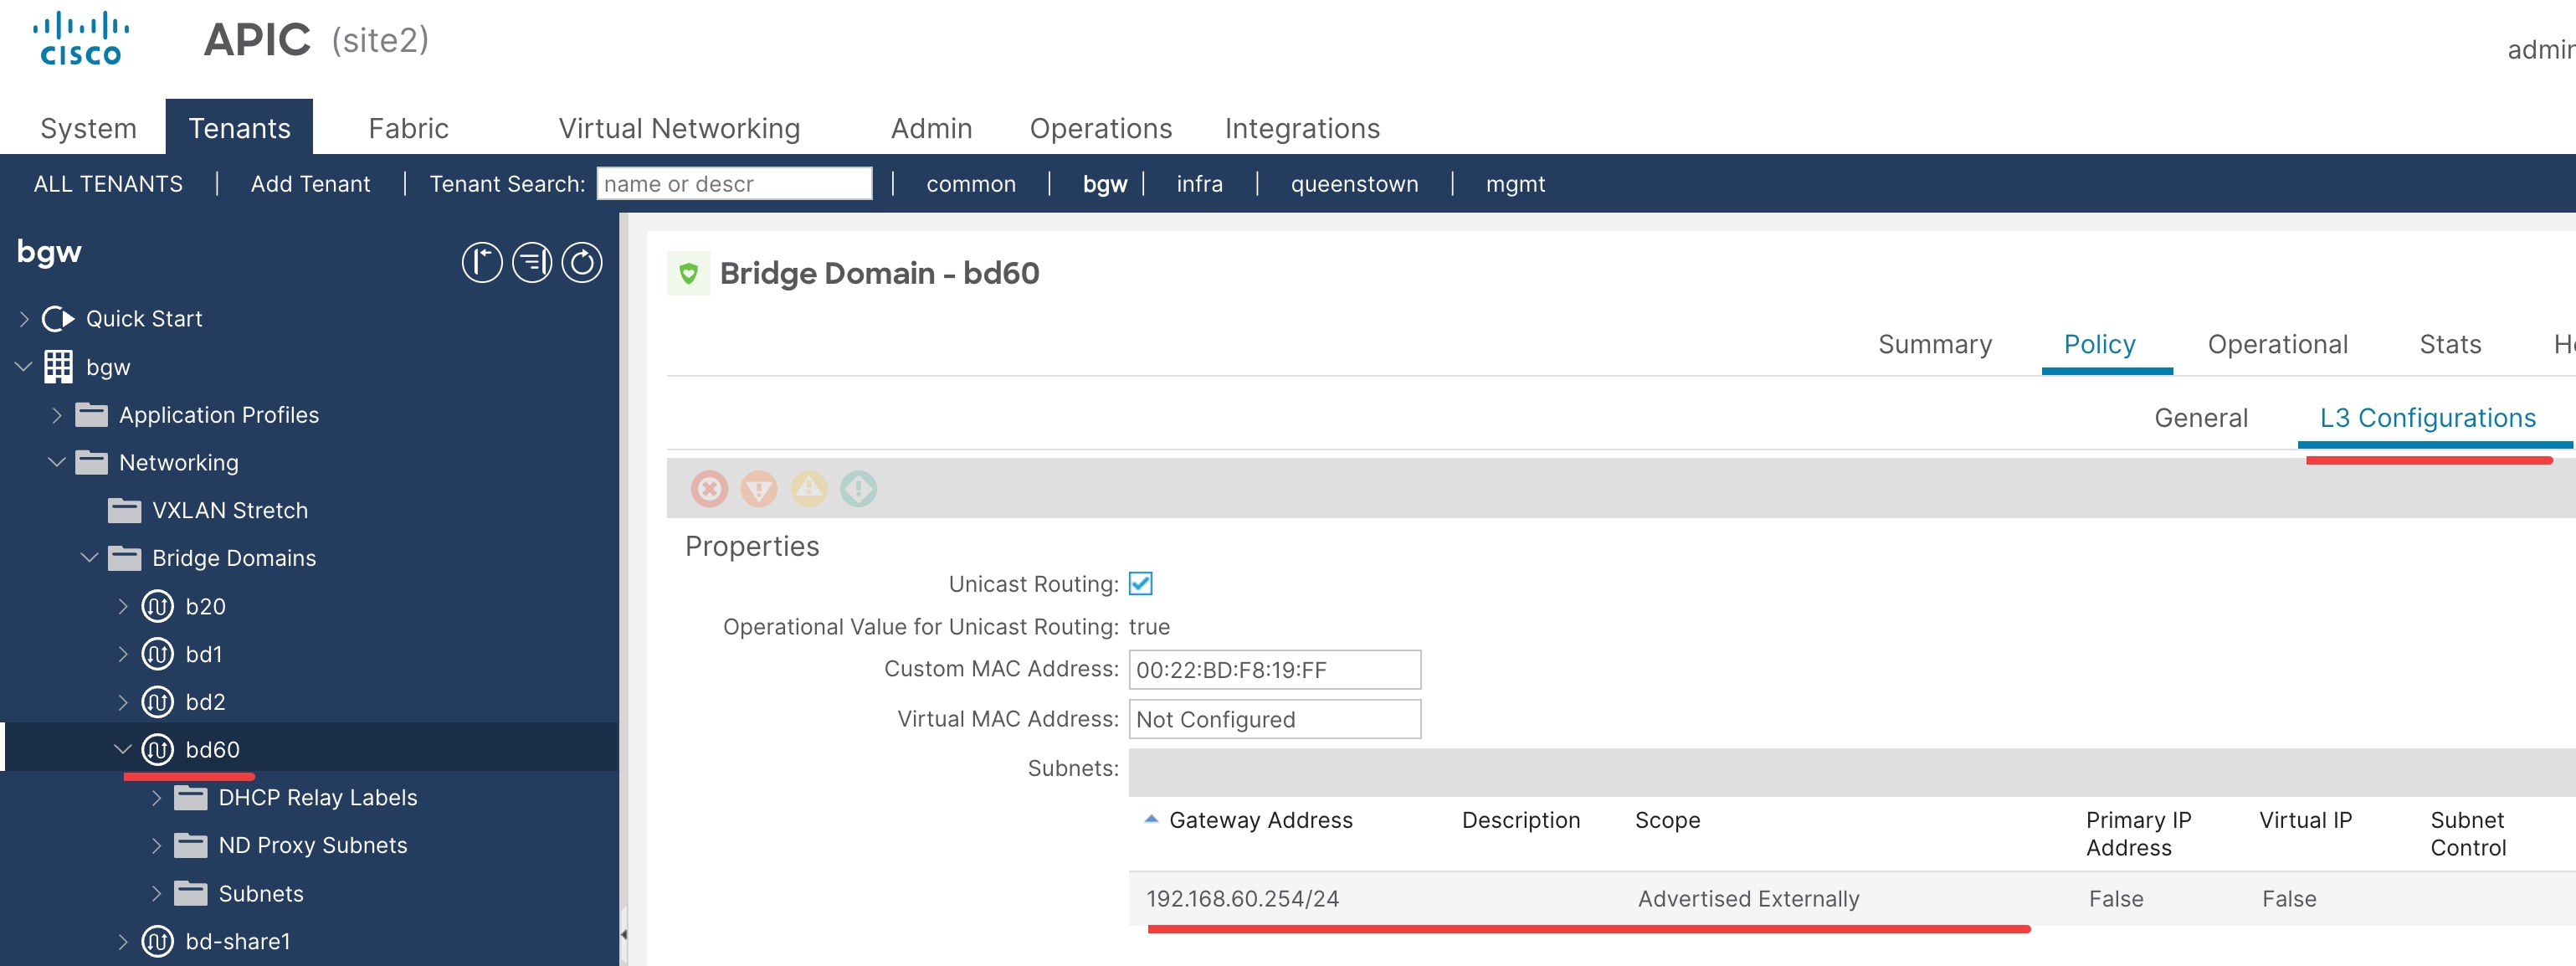Expand the Quick Start node
This screenshot has width=2576, height=966.
coord(24,319)
